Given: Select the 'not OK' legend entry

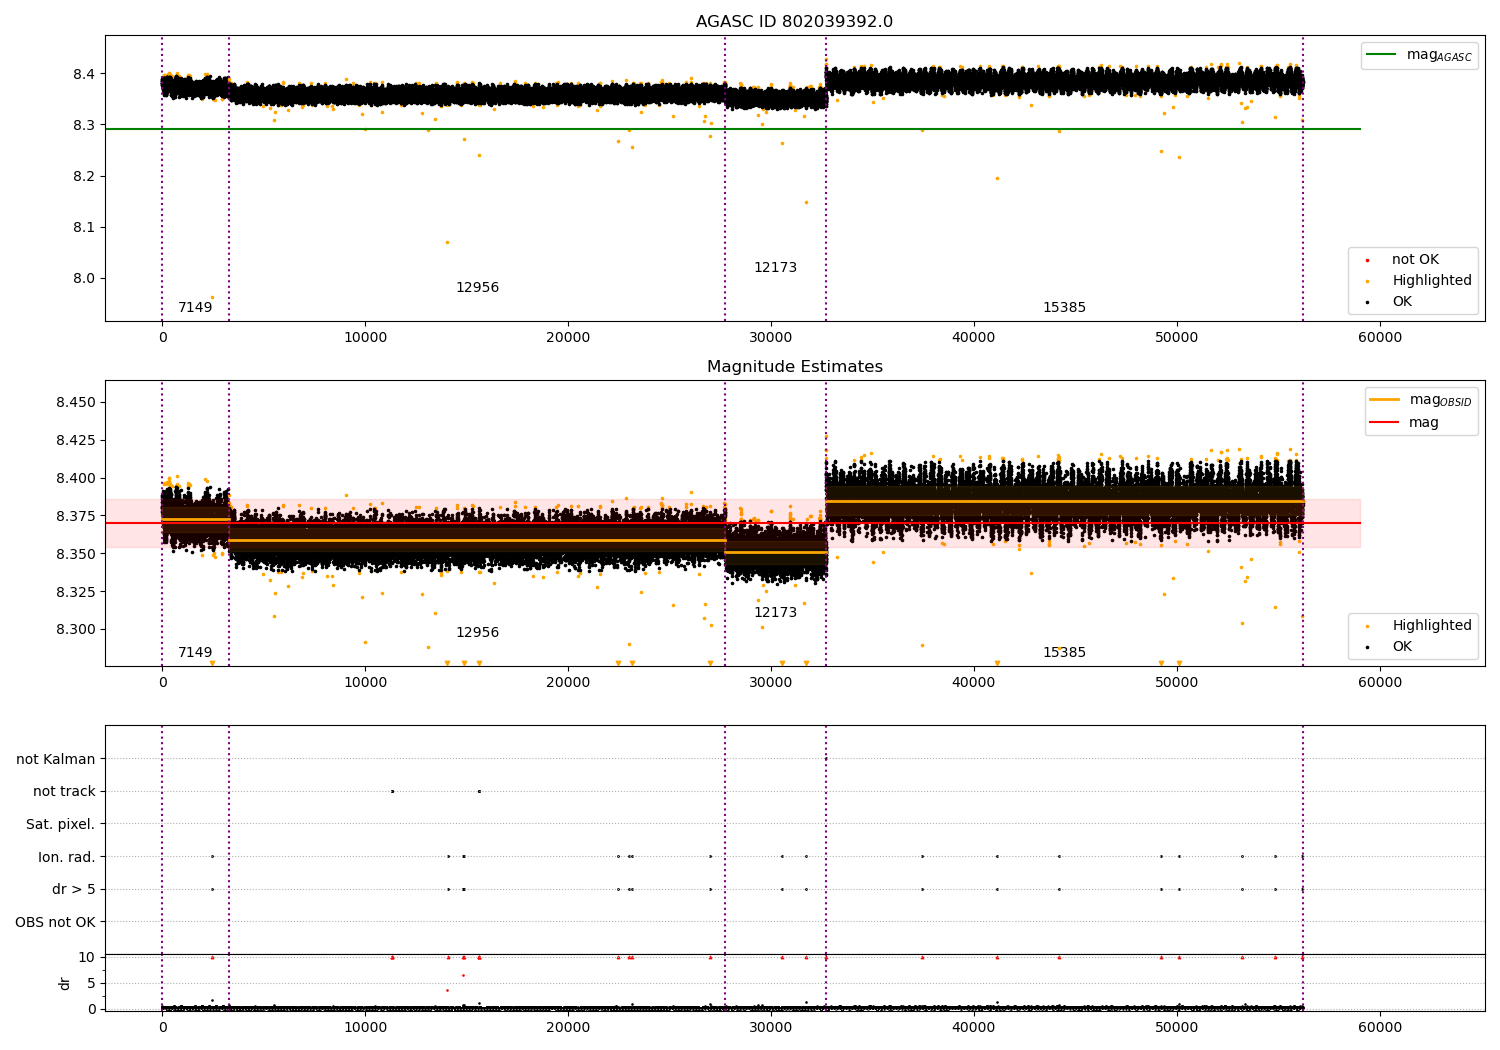Looking at the screenshot, I should pyautogui.click(x=1415, y=260).
